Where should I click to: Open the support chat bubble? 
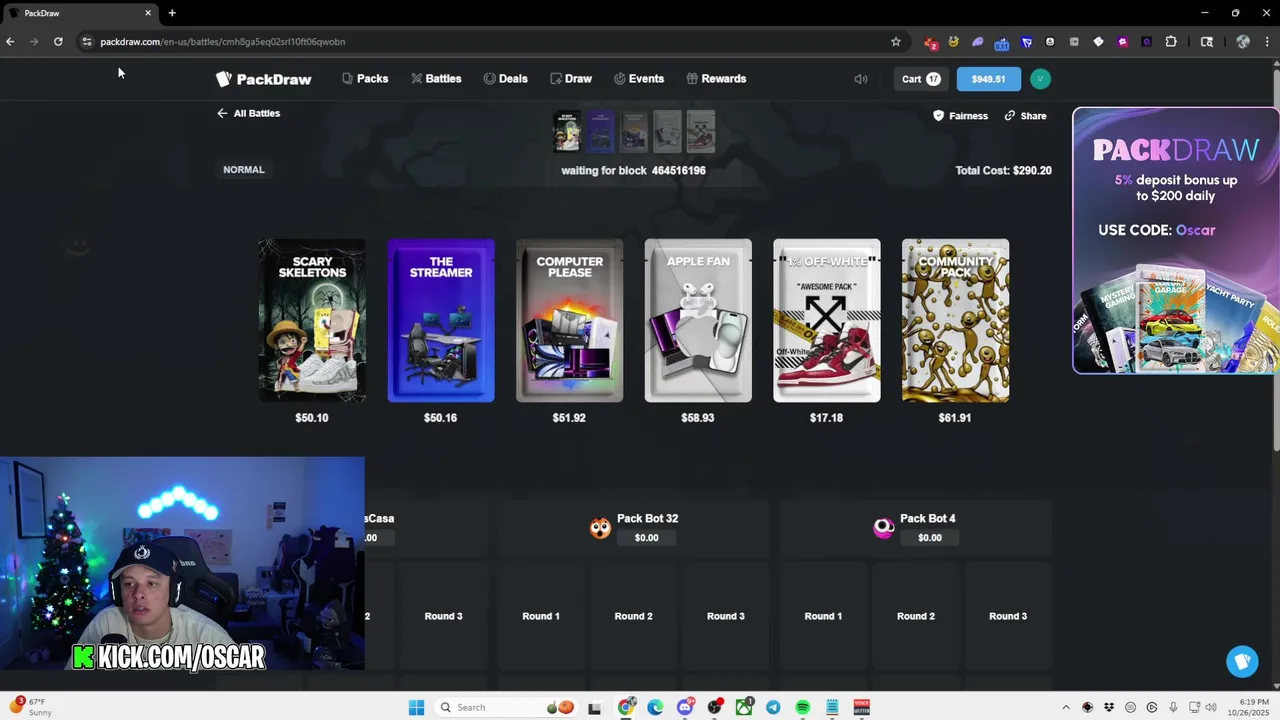1242,661
